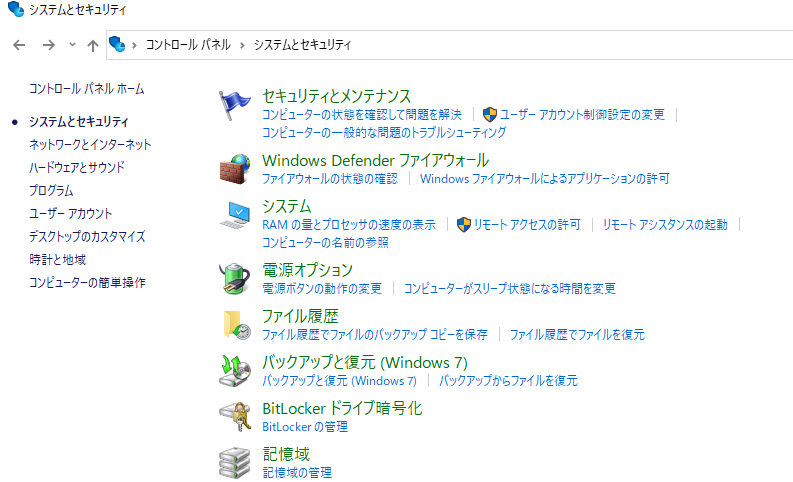
Task: Open ネットワークとインターネット category in sidebar
Action: [x=90, y=145]
